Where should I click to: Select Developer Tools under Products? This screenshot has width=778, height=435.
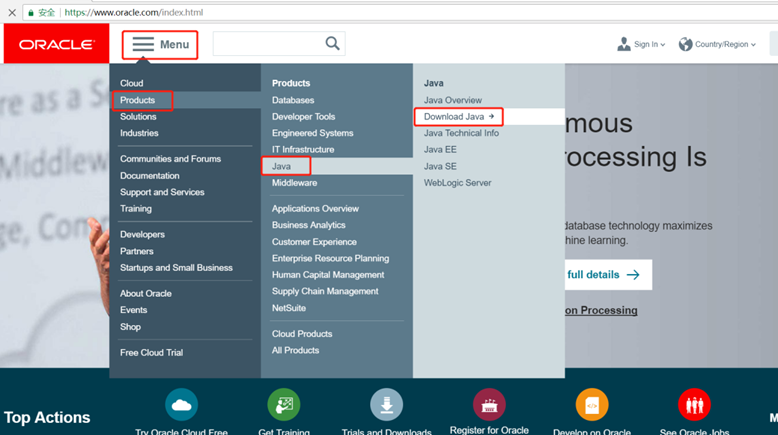[303, 117]
